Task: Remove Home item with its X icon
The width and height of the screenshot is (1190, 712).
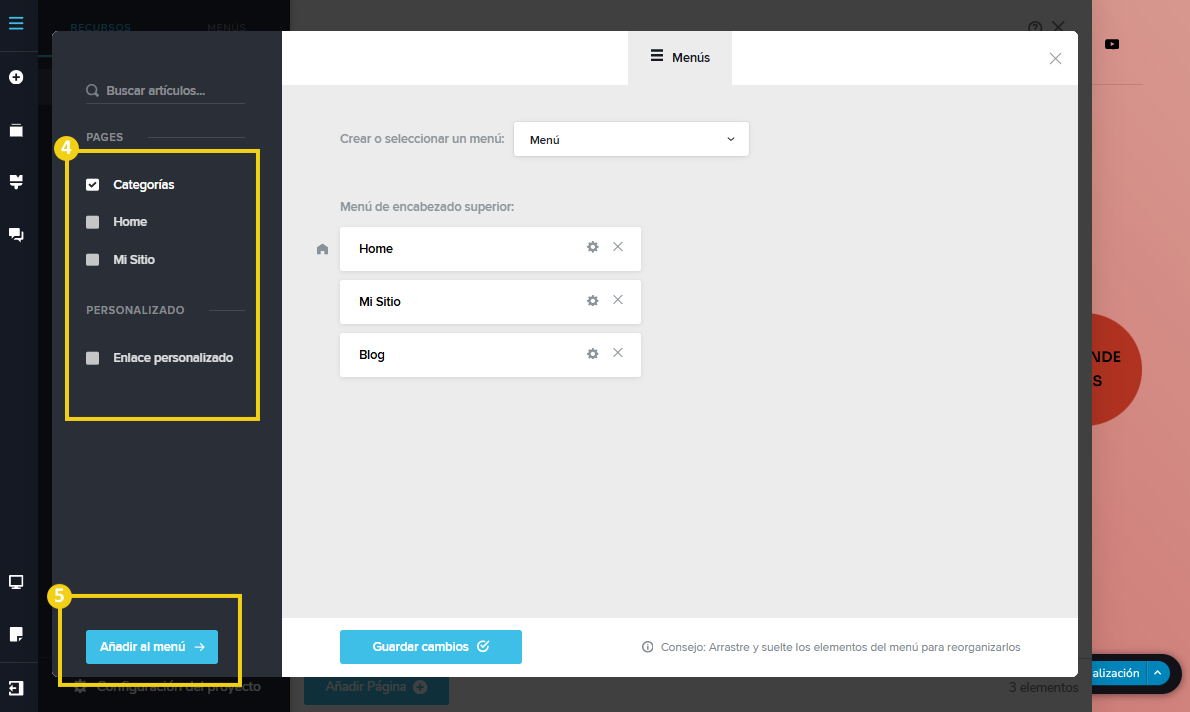Action: (618, 247)
